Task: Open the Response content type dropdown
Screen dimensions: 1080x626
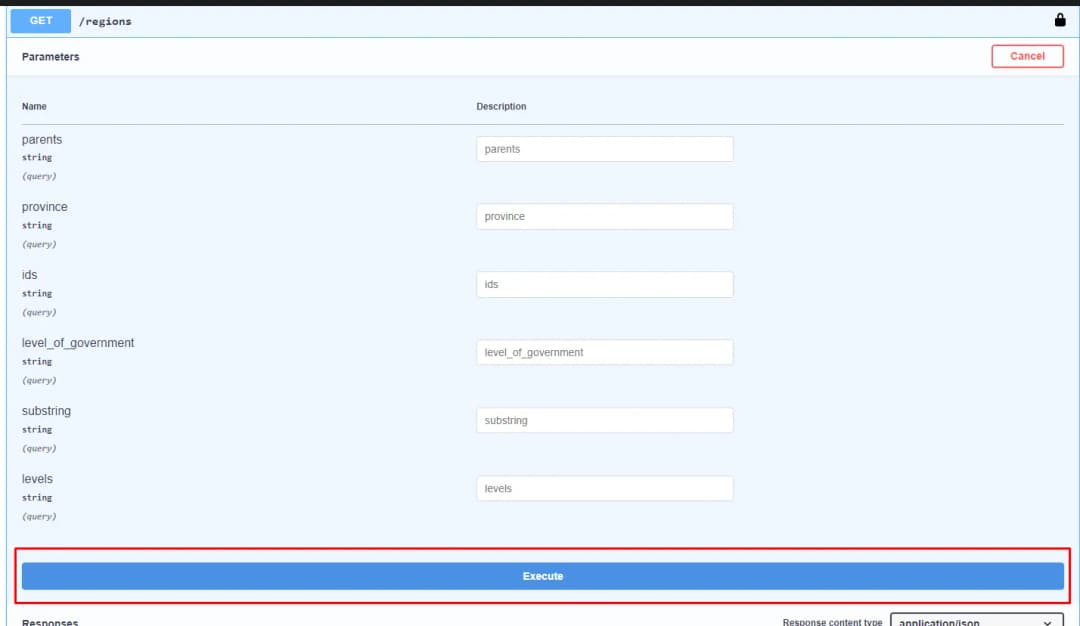Action: (976, 621)
